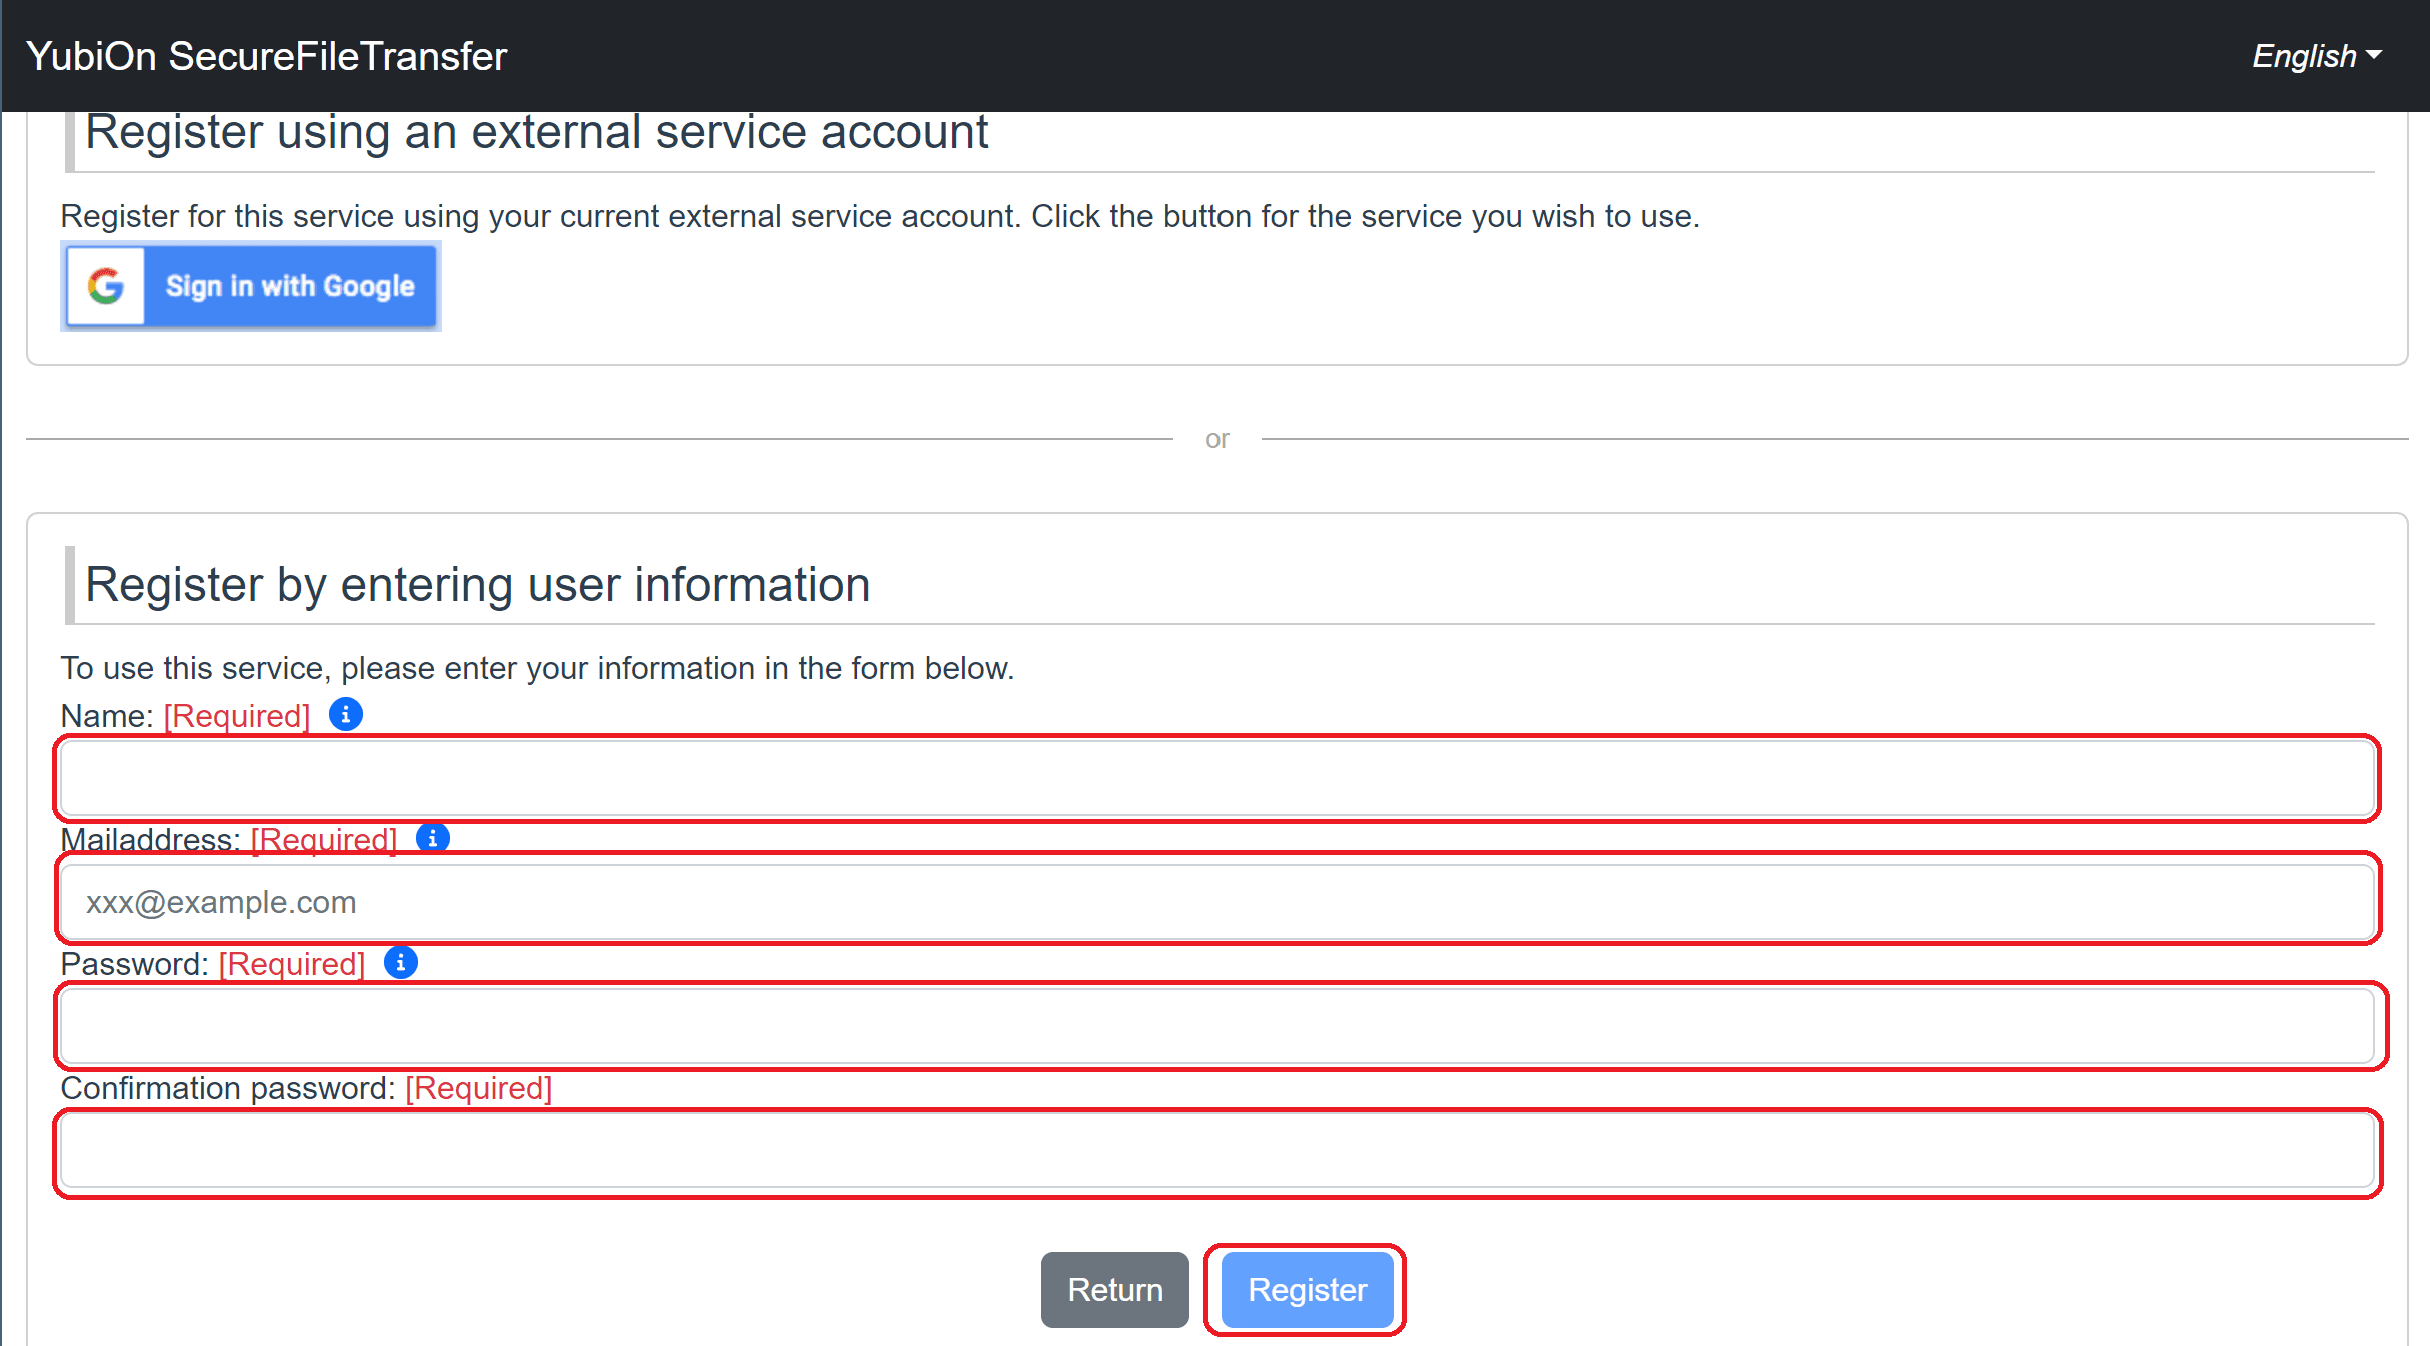Click the gray Return button

point(1115,1290)
